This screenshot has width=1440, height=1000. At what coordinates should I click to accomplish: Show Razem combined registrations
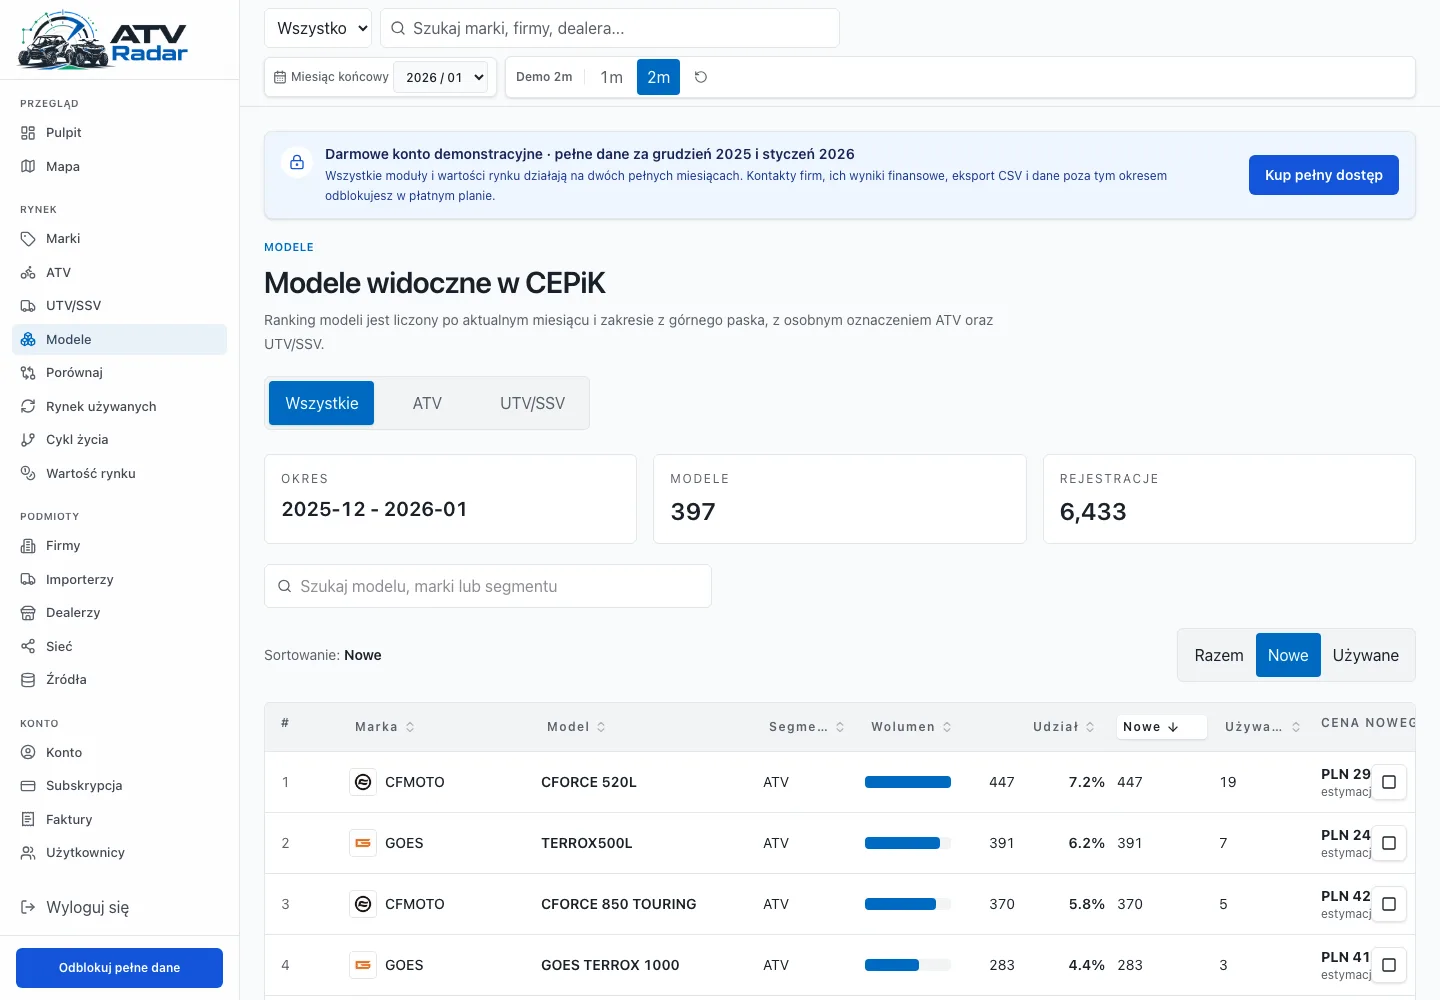pyautogui.click(x=1219, y=655)
